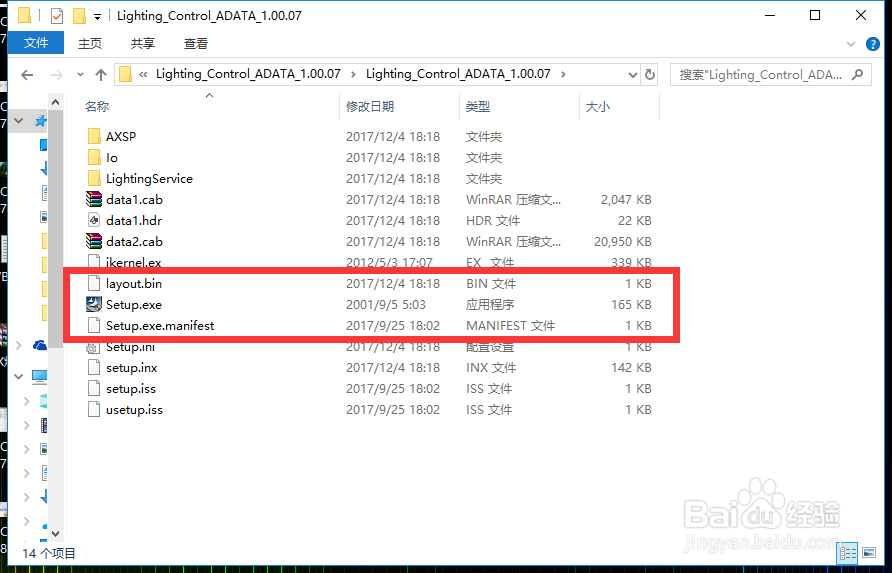Switch to the 共享 ribbon tab
Screen dimensions: 892x573
143,43
